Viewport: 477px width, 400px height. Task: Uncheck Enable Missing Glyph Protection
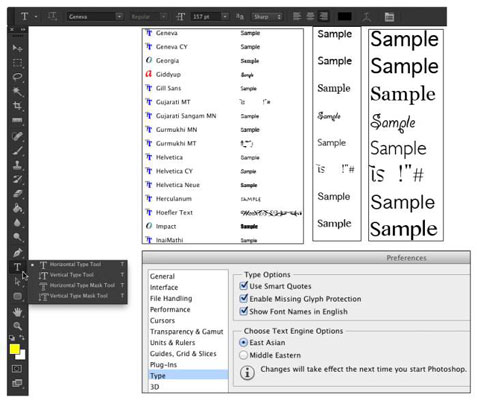(244, 298)
